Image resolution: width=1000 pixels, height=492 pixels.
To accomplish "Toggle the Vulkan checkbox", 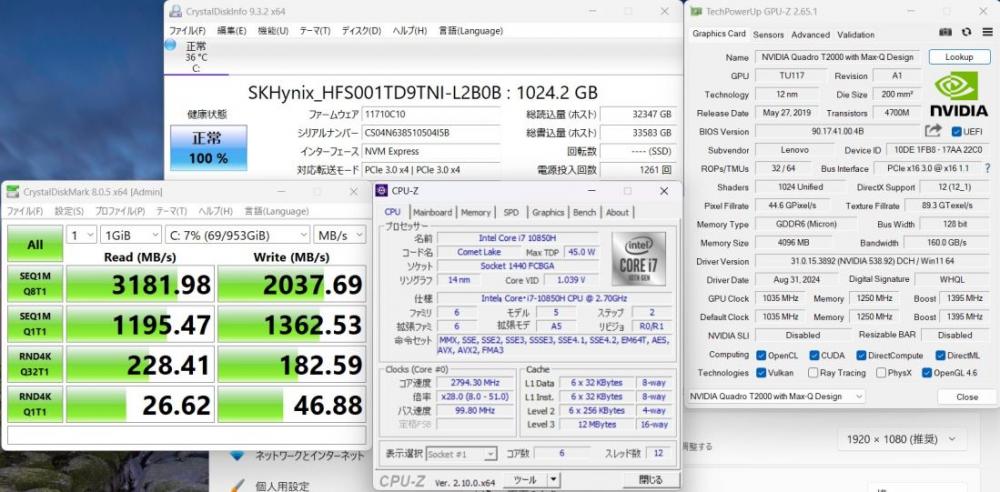I will [x=761, y=373].
